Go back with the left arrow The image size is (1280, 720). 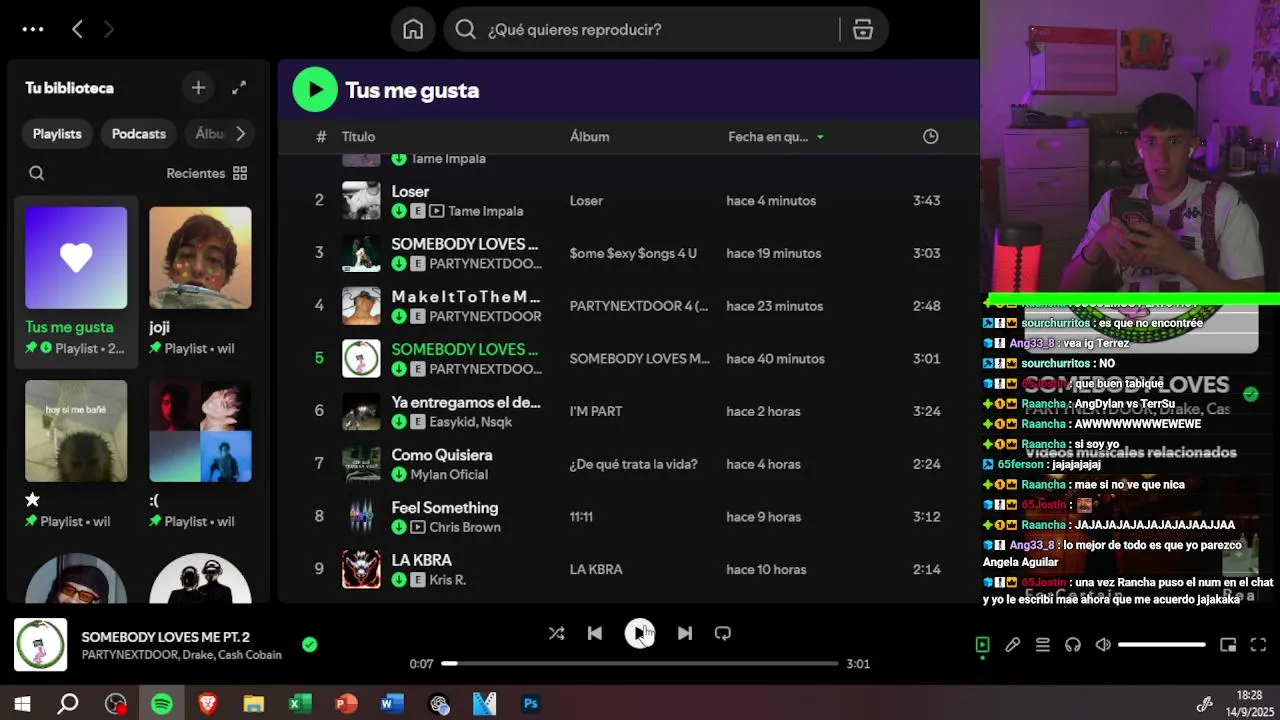point(77,30)
